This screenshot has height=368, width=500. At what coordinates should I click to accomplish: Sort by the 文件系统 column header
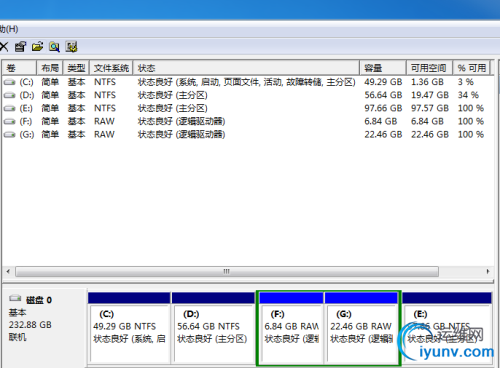click(111, 68)
